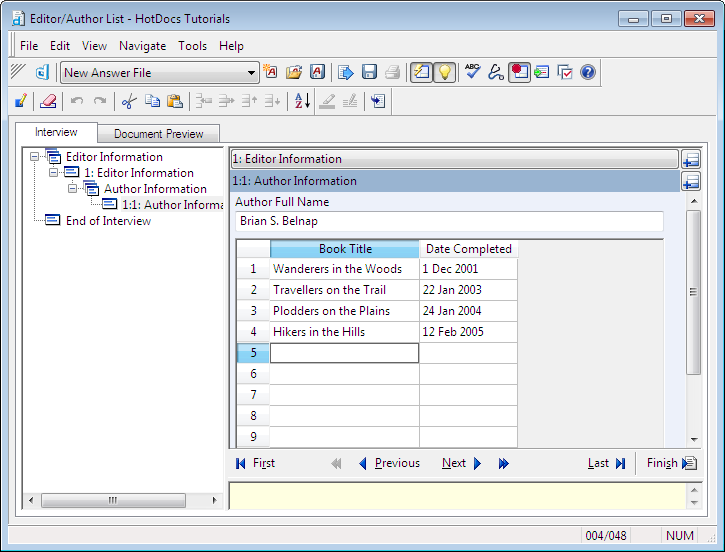Toggle the instant update red-dot button
This screenshot has height=552, width=725.
click(x=519, y=72)
